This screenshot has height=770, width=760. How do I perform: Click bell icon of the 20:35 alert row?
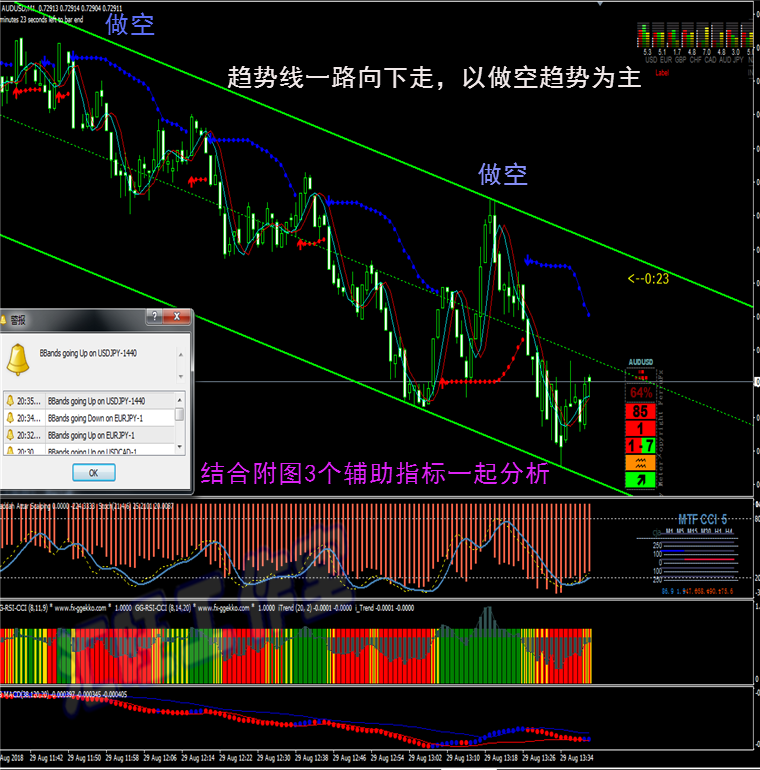(x=10, y=401)
